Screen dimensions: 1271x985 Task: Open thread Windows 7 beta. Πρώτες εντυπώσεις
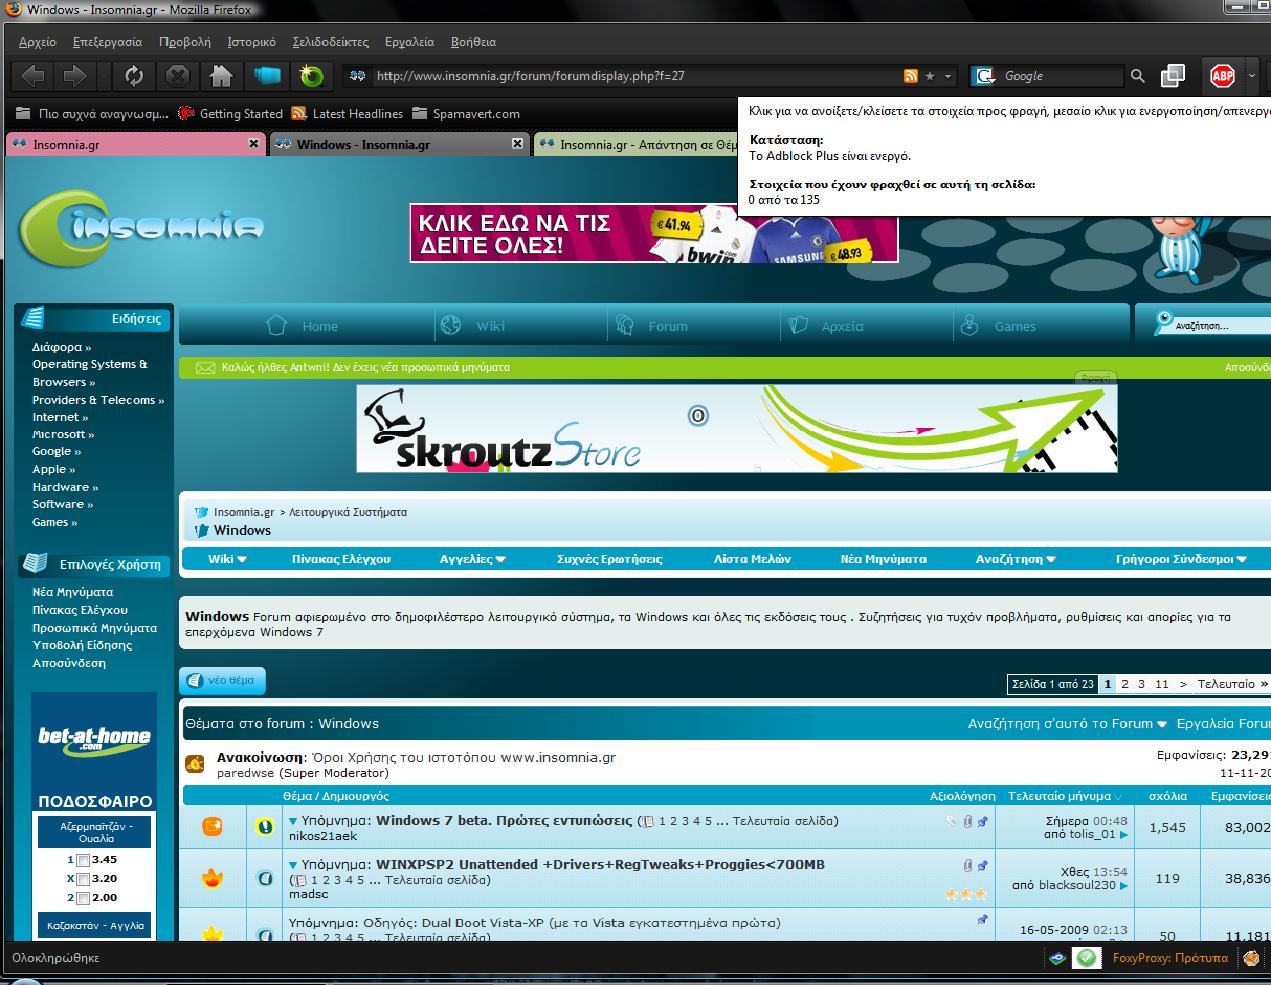pos(504,821)
